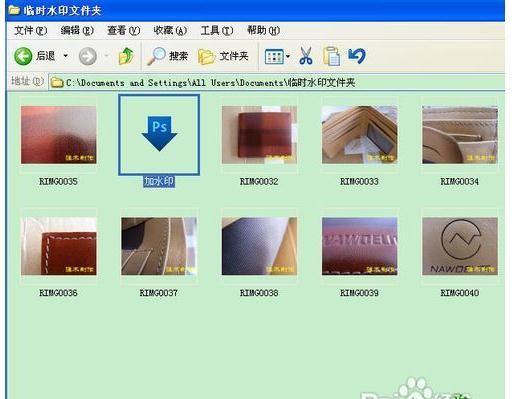Click the address bar path field

[277, 82]
